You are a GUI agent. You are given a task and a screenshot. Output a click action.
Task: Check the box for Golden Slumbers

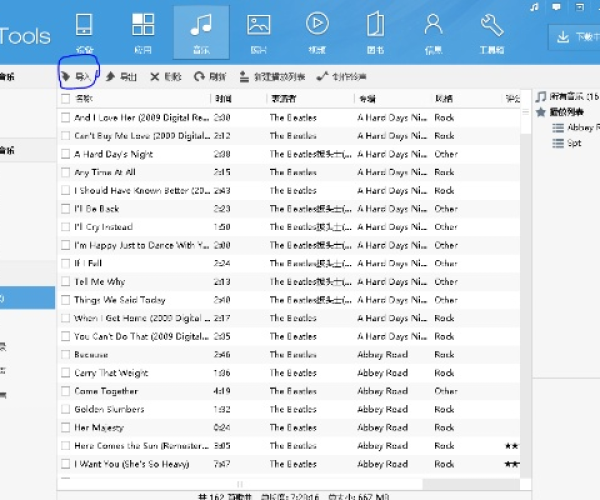65,409
